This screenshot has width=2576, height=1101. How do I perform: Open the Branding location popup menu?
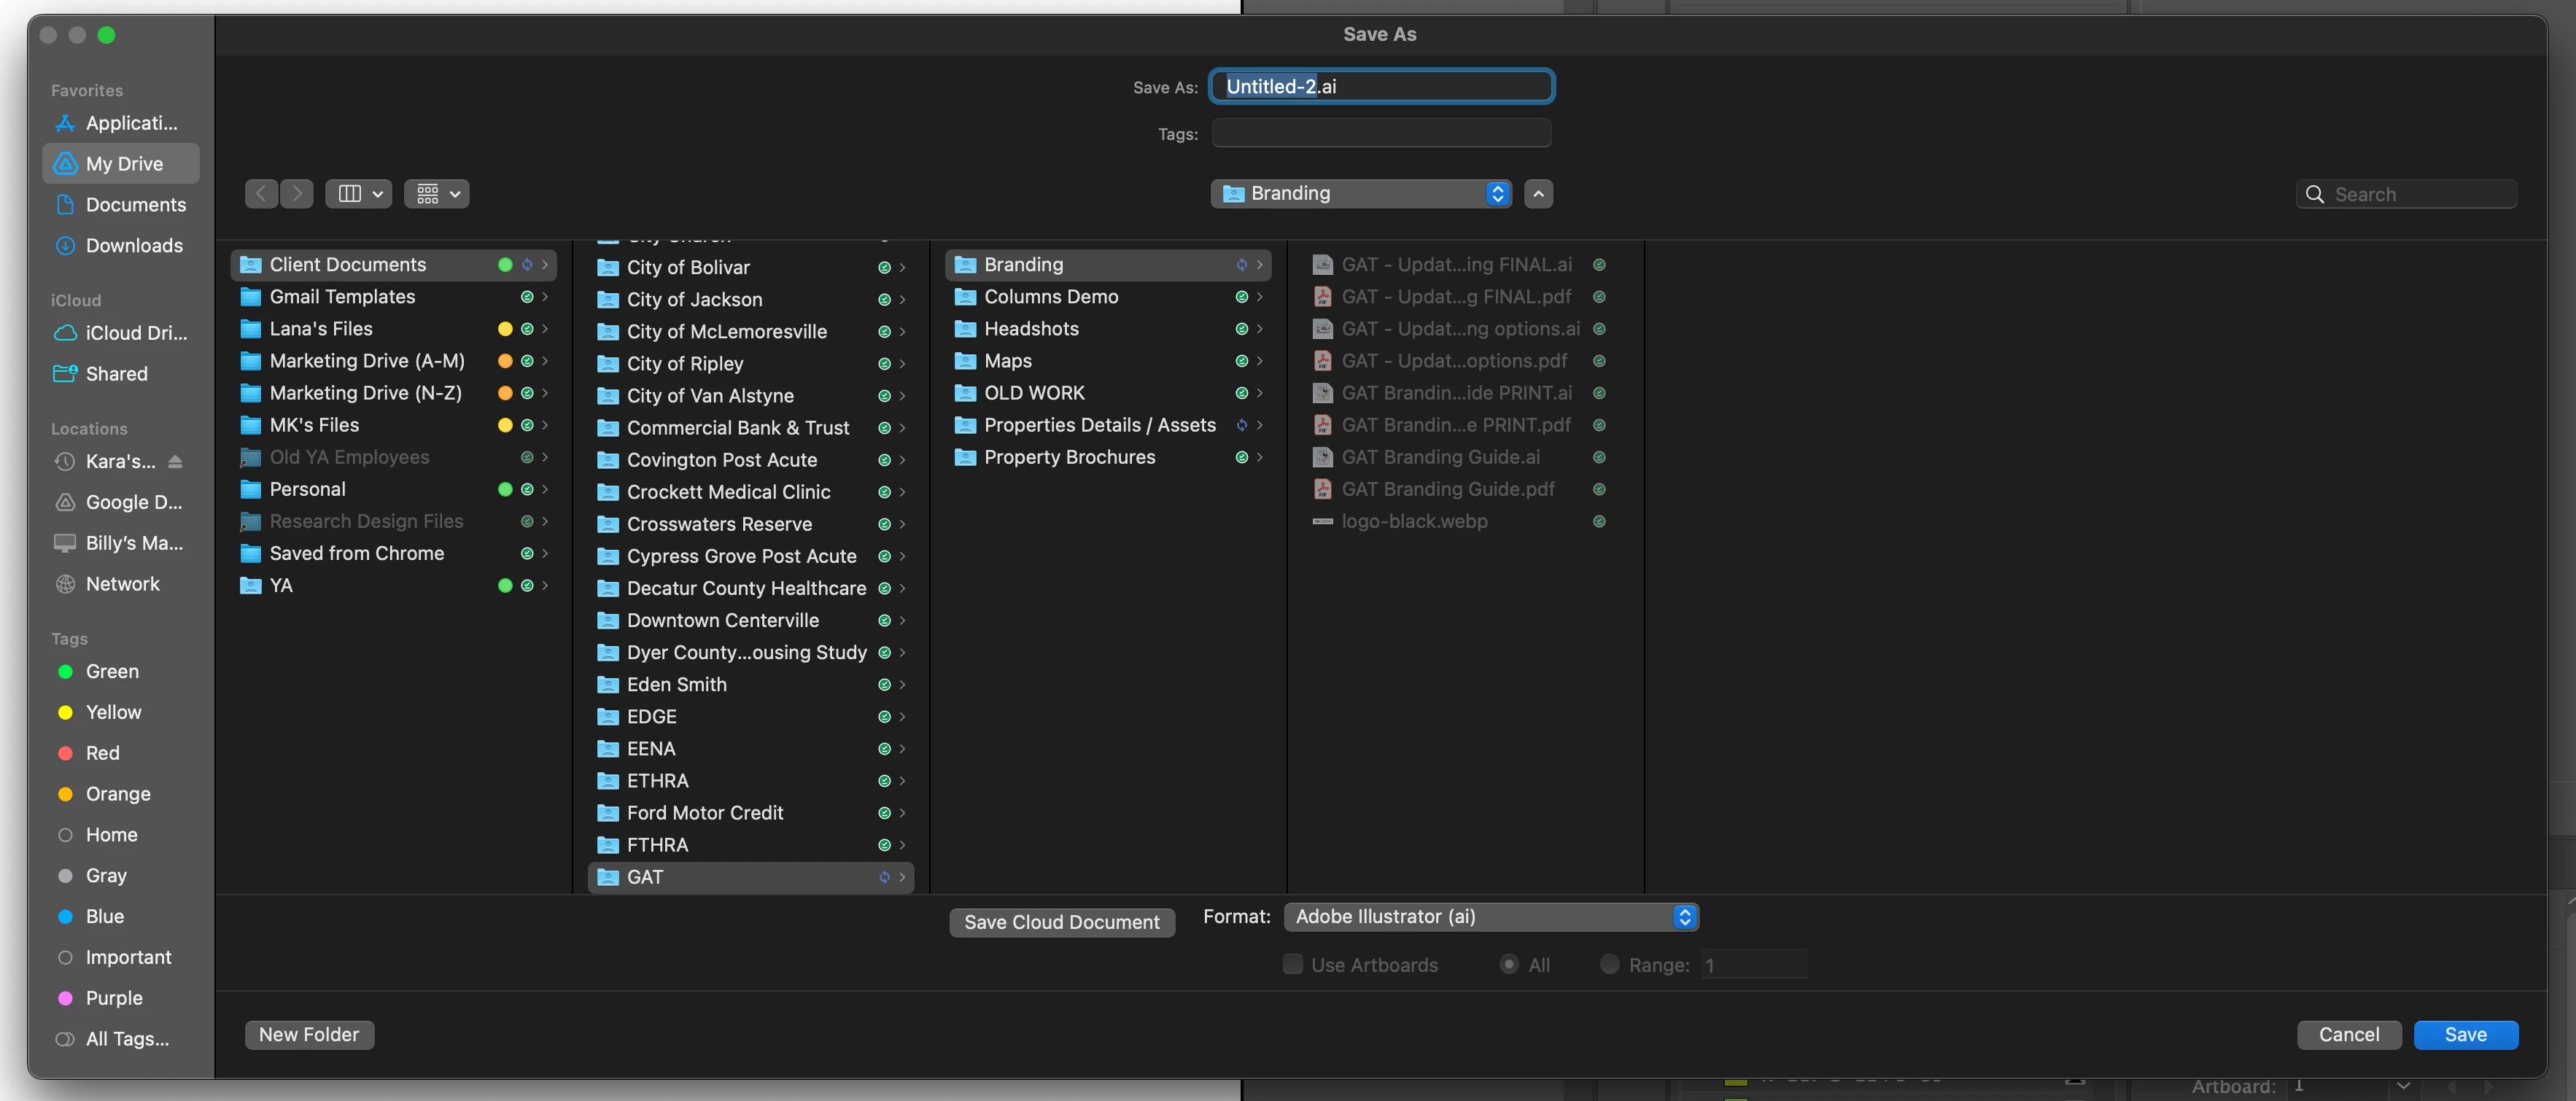point(1360,193)
